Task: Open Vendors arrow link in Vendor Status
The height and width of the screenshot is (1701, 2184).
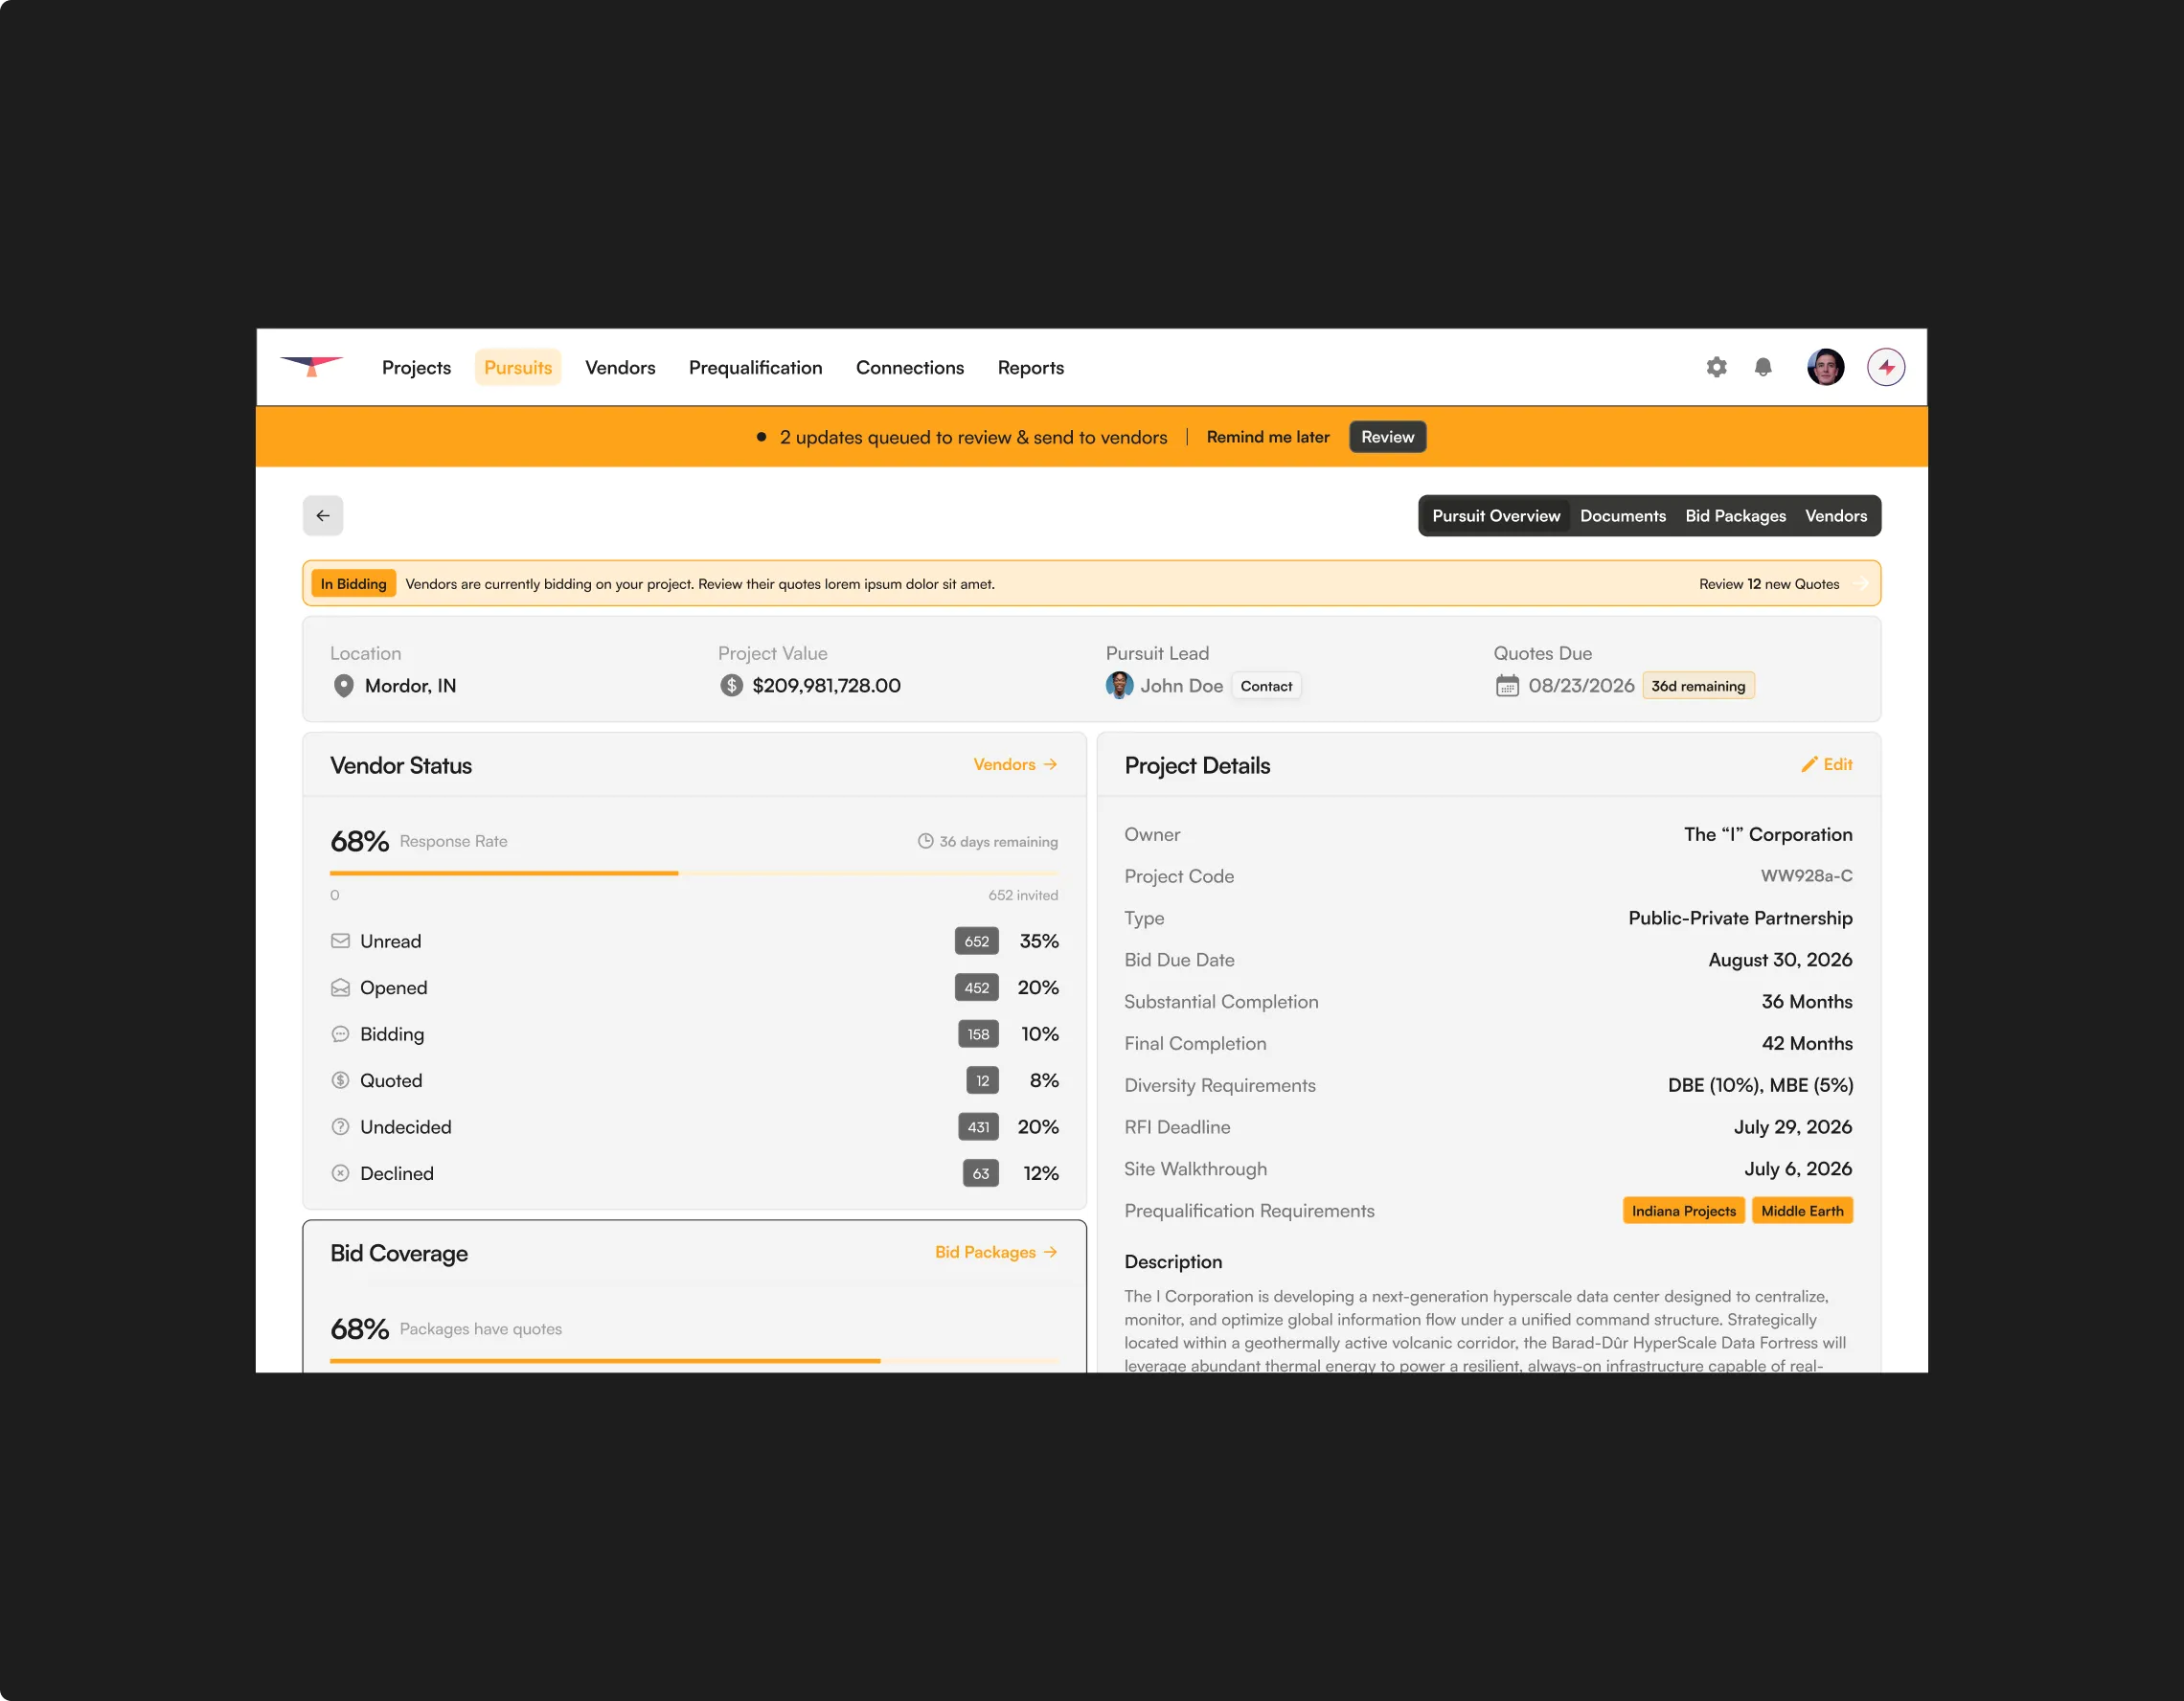Action: (1014, 764)
